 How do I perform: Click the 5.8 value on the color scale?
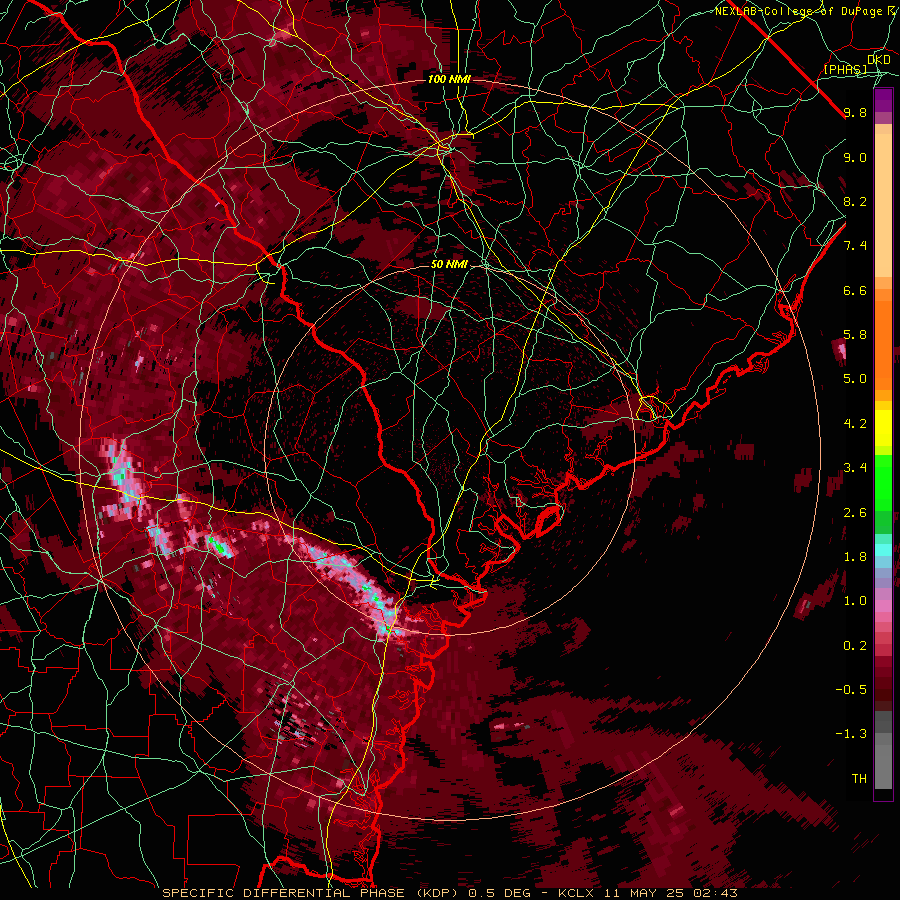[x=855, y=335]
